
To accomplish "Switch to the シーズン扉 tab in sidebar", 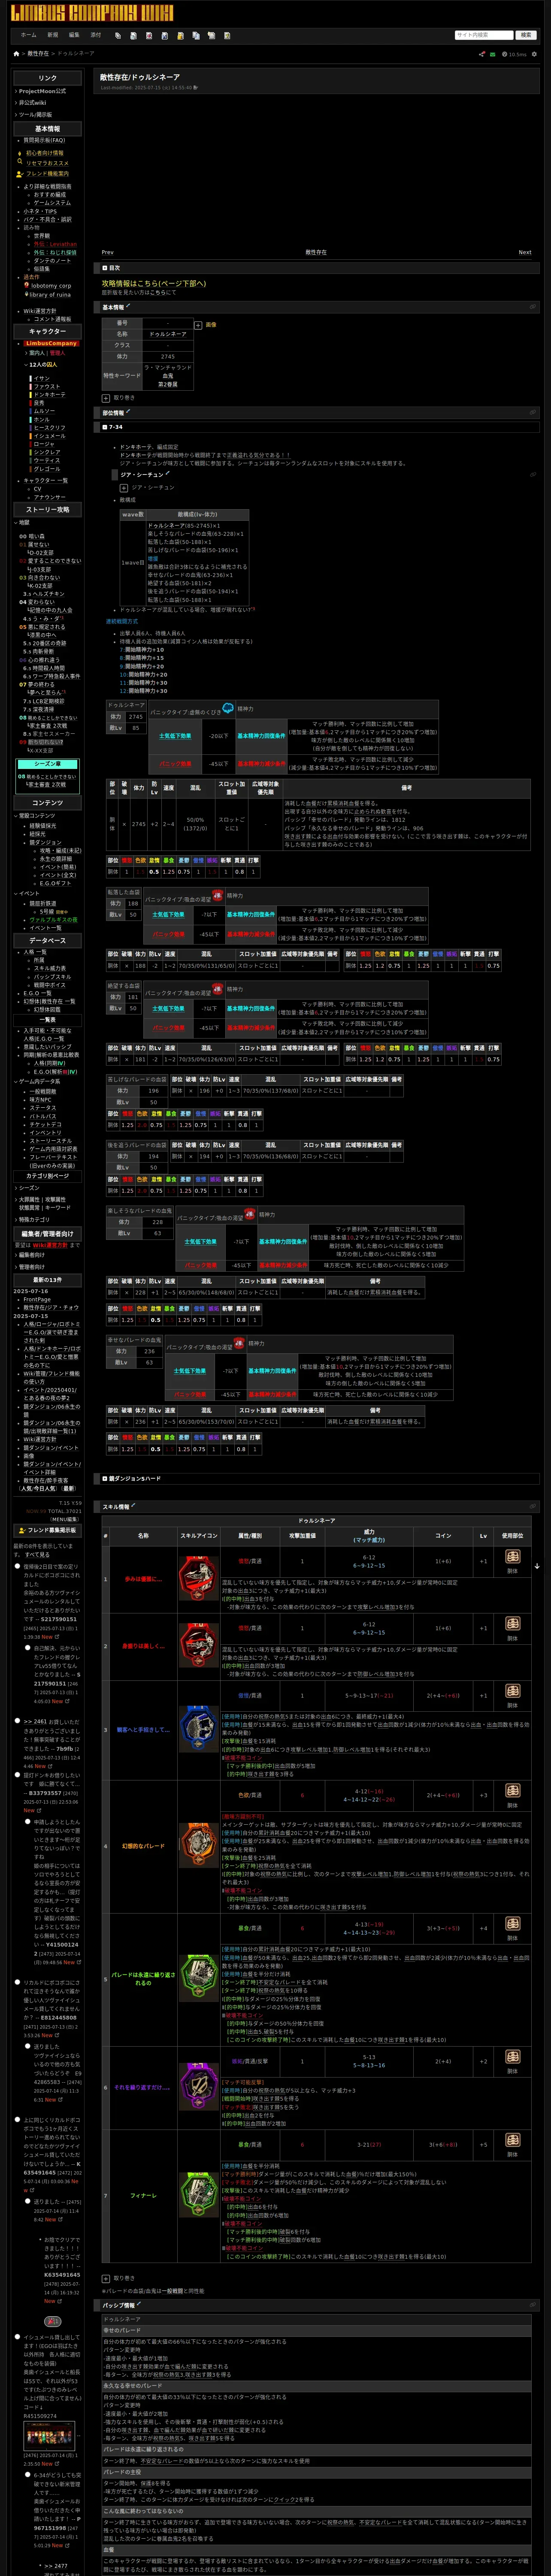I will (48, 764).
